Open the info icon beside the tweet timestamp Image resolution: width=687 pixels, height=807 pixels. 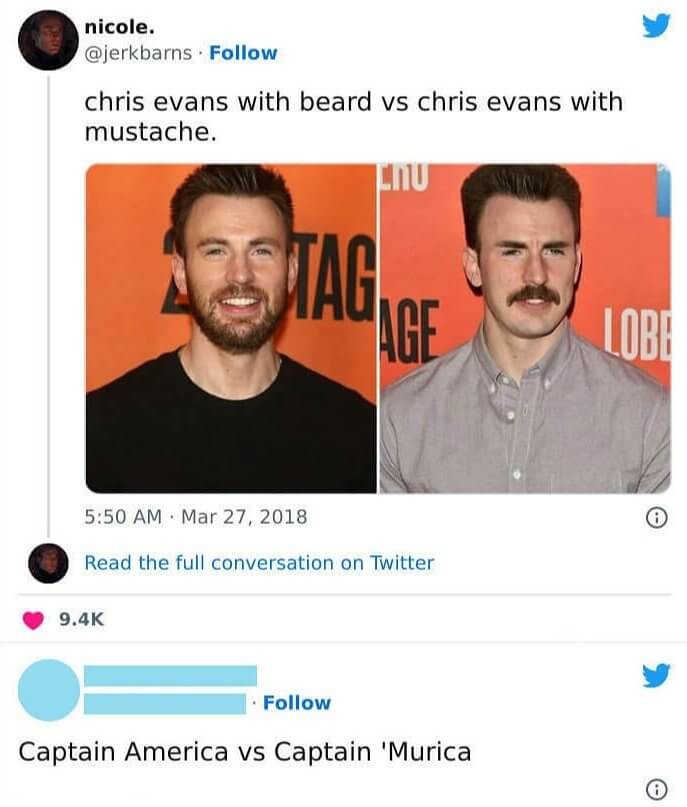[656, 518]
